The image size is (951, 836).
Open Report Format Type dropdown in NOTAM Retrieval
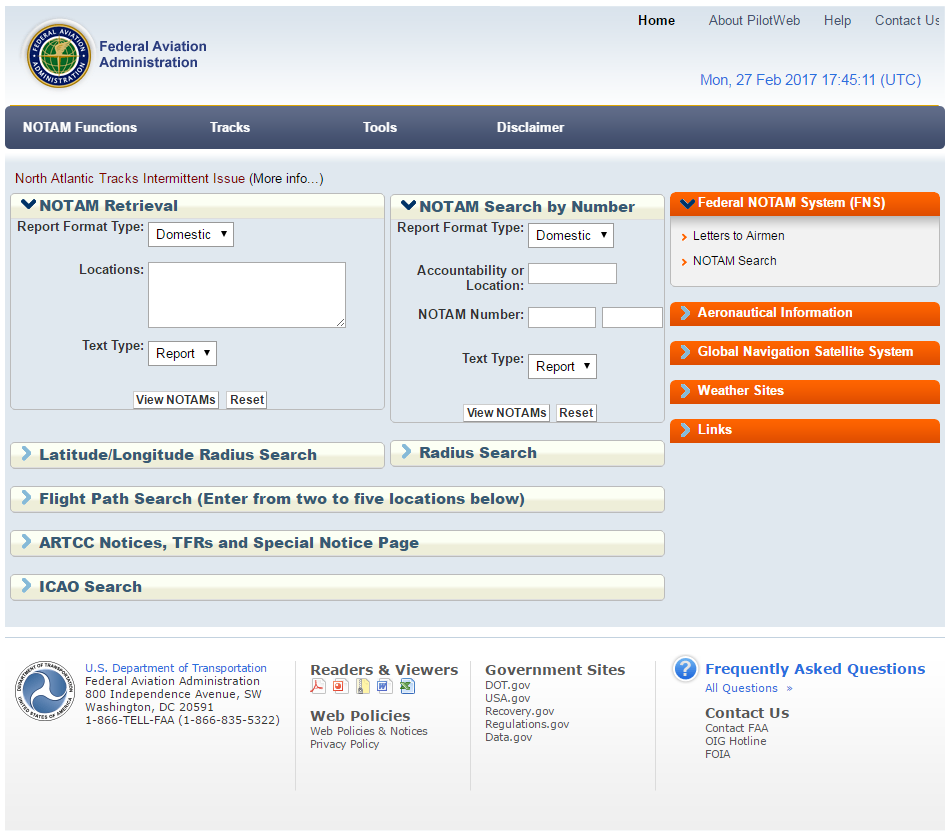(191, 234)
